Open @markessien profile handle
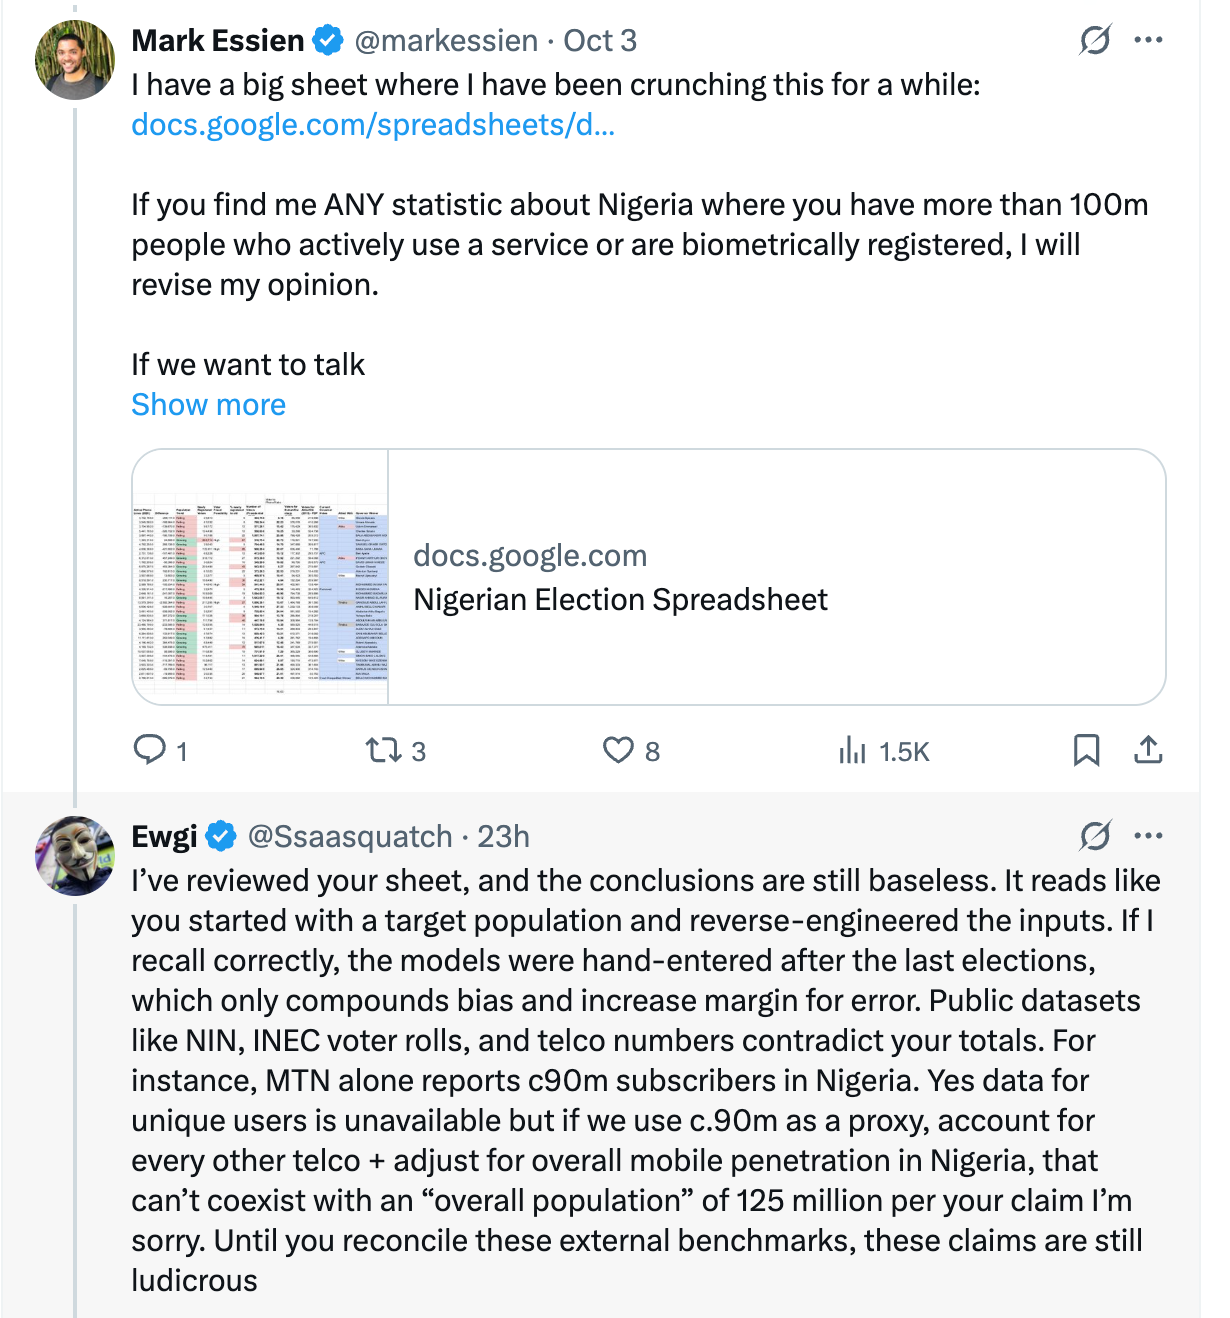 pyautogui.click(x=445, y=41)
